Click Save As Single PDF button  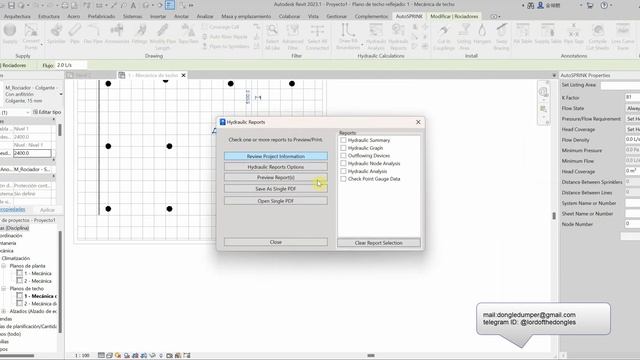(276, 189)
